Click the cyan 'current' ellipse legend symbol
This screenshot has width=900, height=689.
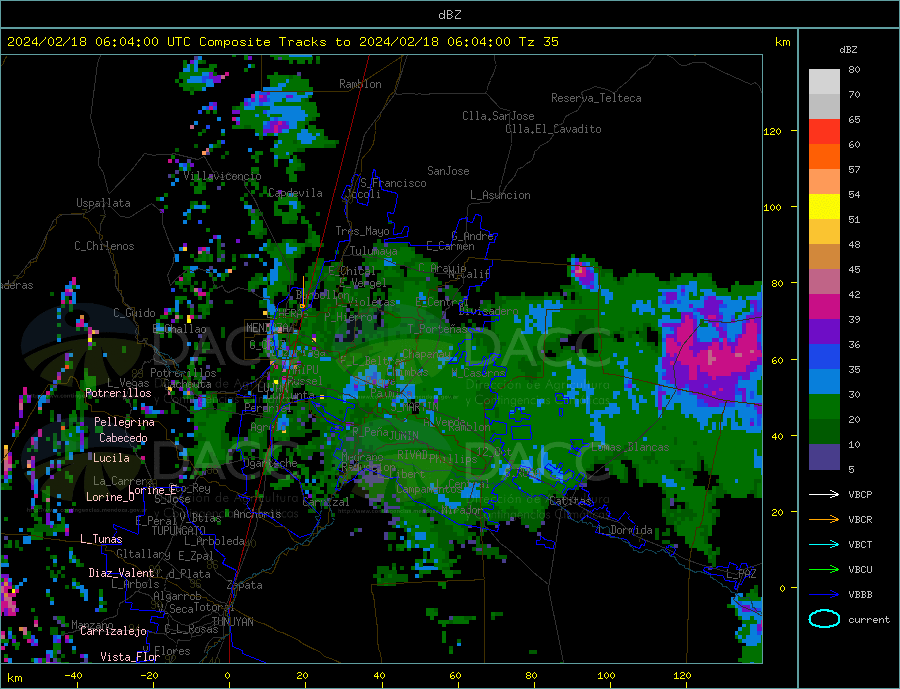point(824,619)
